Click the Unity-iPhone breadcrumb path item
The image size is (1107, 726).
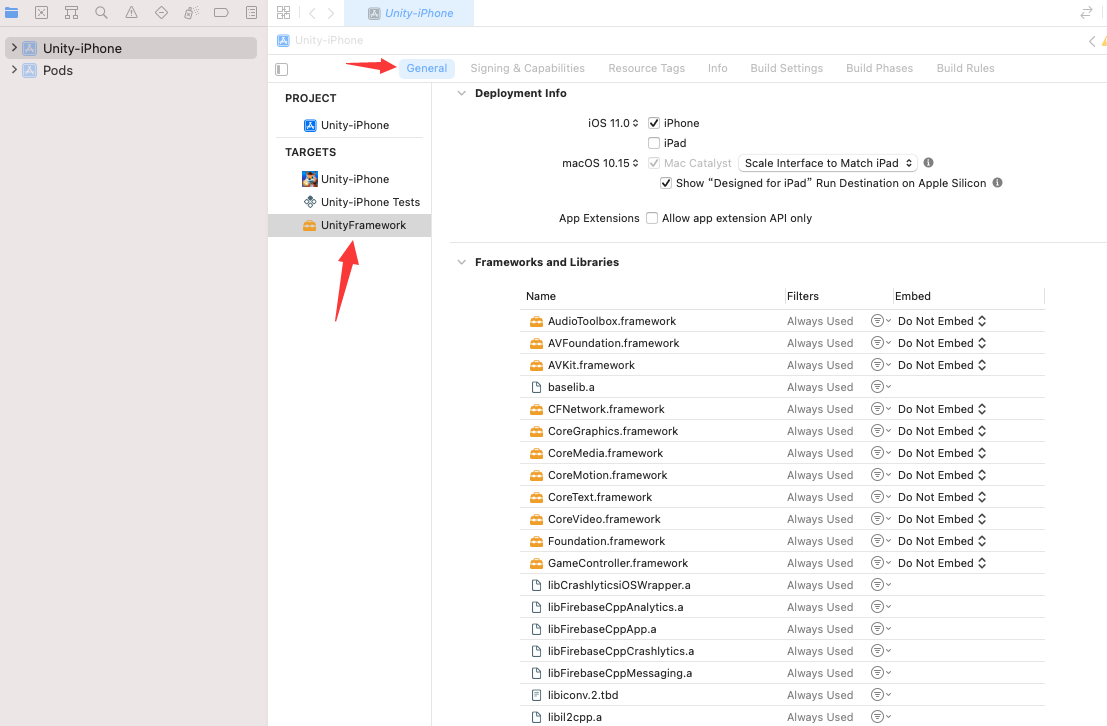point(321,40)
